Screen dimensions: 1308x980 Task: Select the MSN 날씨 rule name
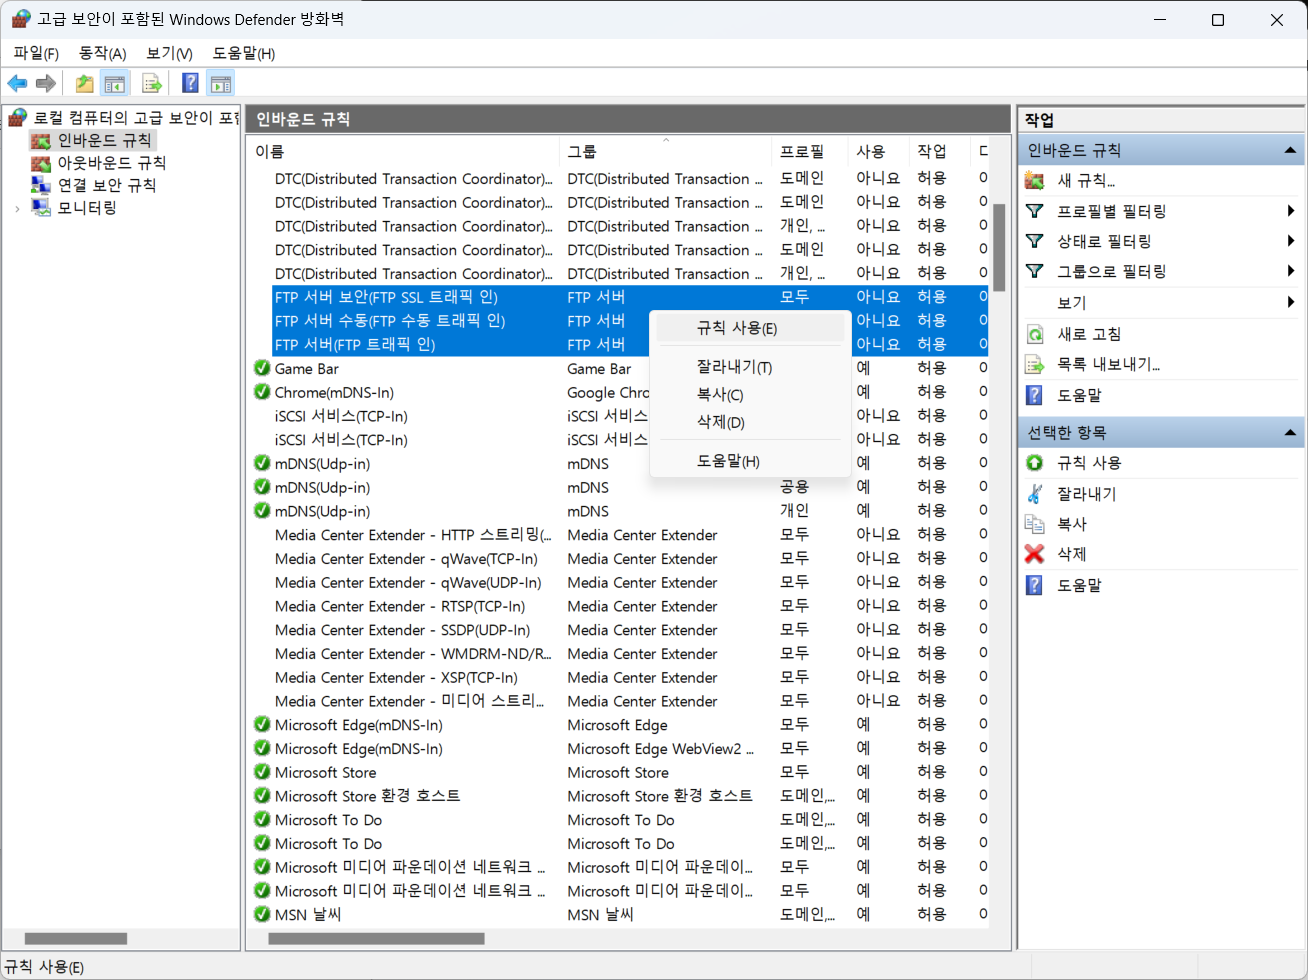pyautogui.click(x=308, y=914)
